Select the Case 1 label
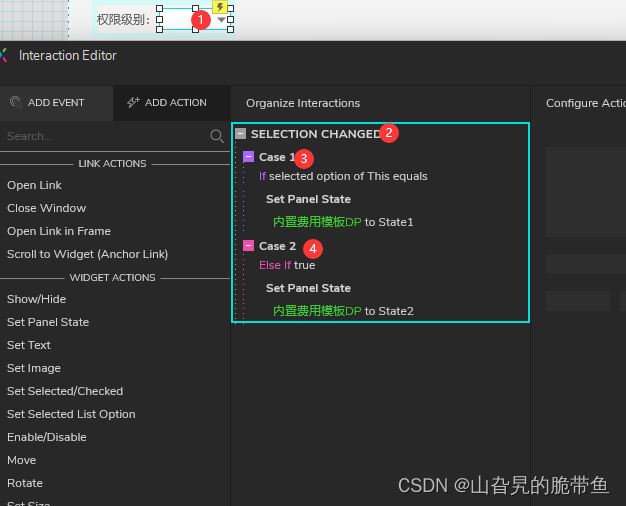 pyautogui.click(x=277, y=157)
